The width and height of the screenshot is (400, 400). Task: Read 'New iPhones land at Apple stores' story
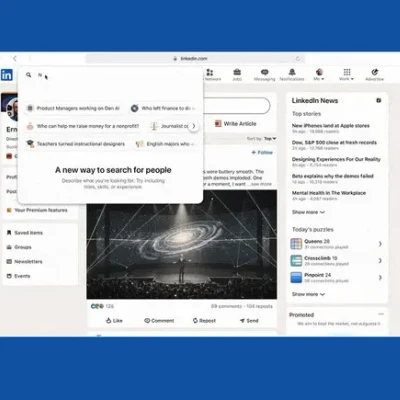point(331,126)
